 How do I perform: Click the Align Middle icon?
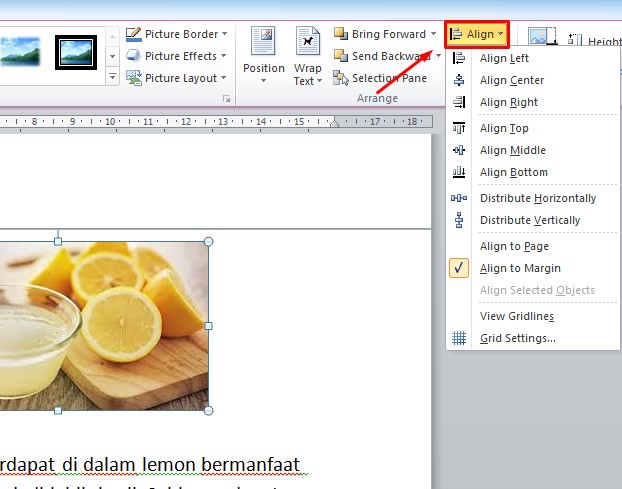(459, 150)
